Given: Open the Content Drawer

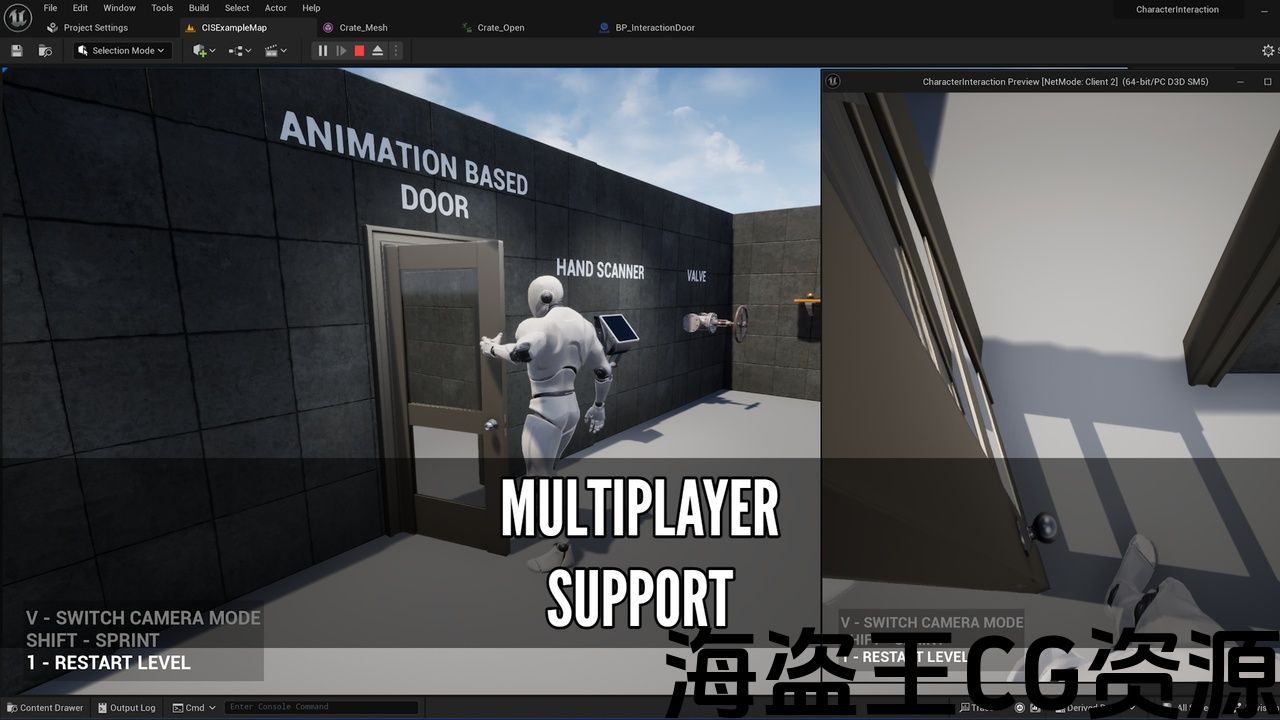Looking at the screenshot, I should point(45,708).
